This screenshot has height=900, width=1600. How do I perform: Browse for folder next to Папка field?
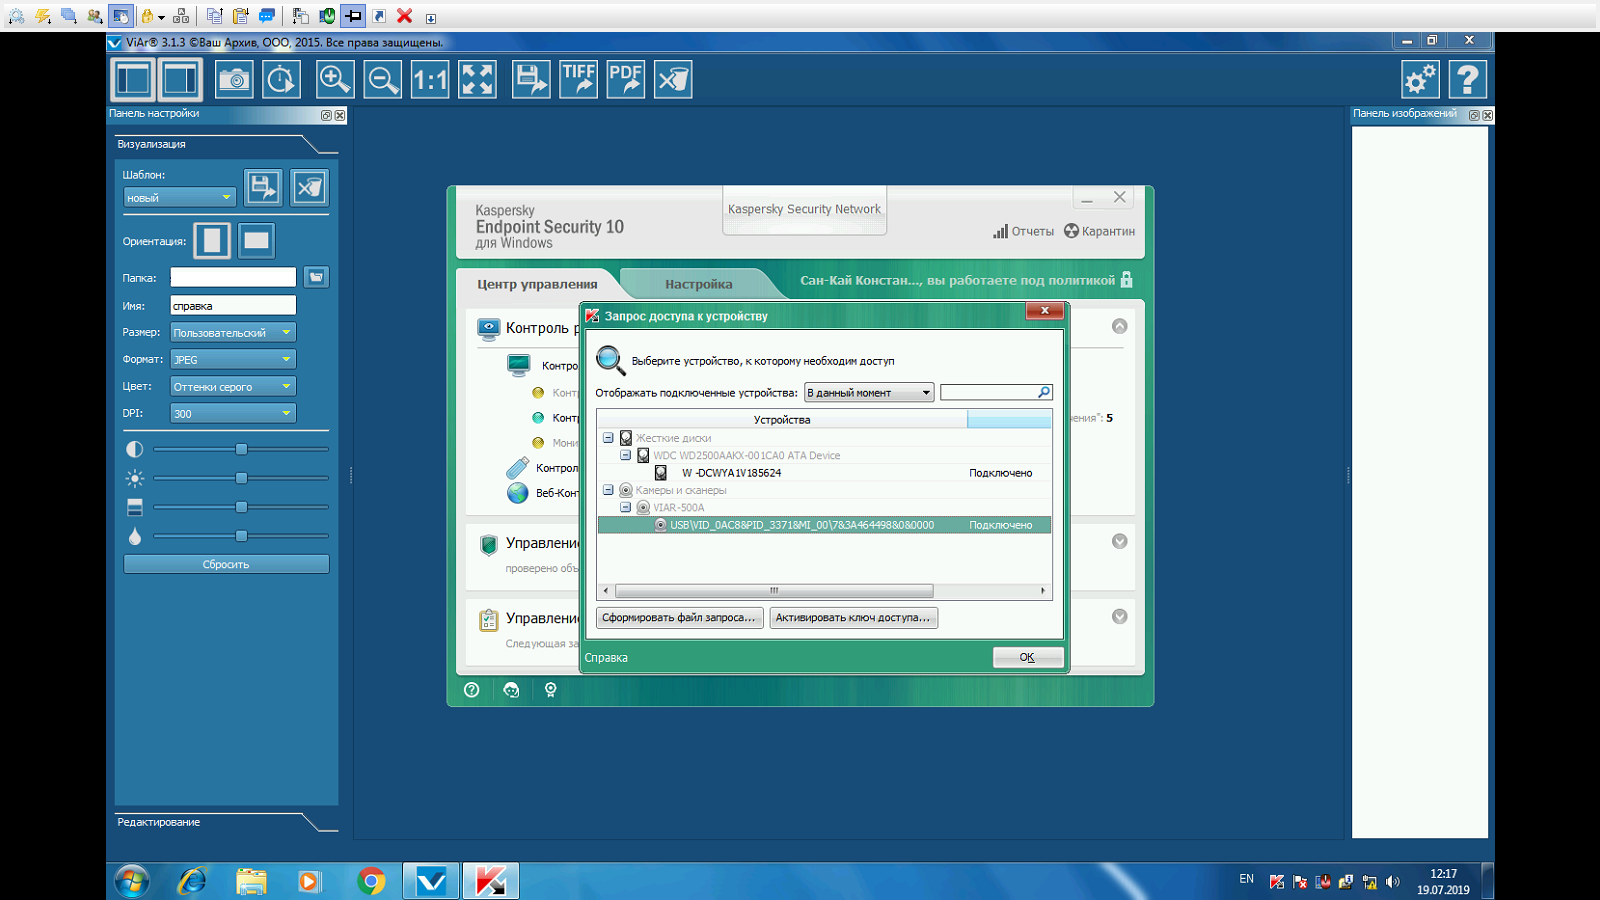(316, 277)
